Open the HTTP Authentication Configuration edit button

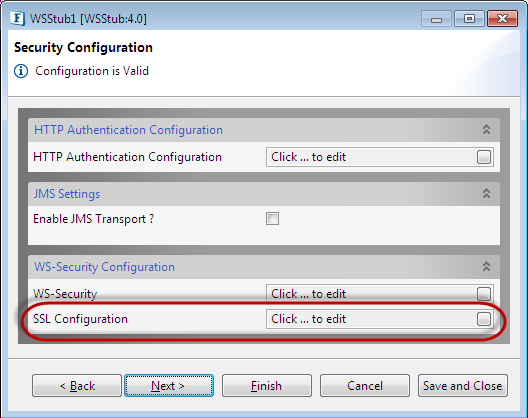click(484, 157)
